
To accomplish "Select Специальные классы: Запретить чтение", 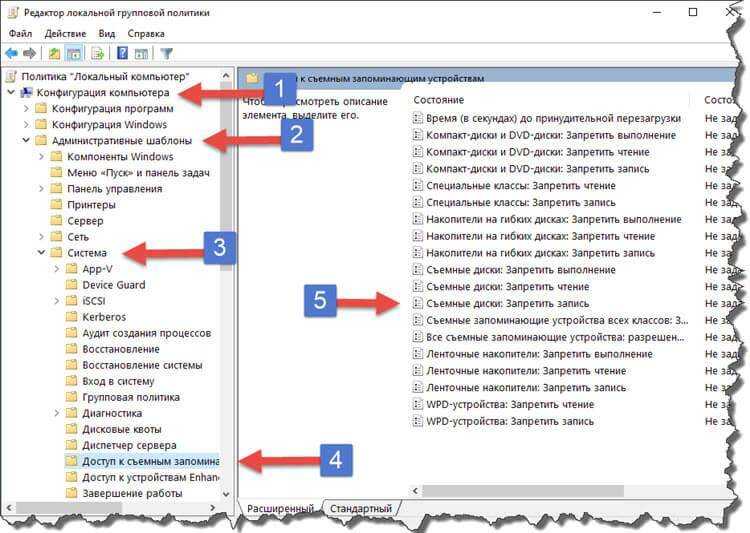I will point(521,186).
